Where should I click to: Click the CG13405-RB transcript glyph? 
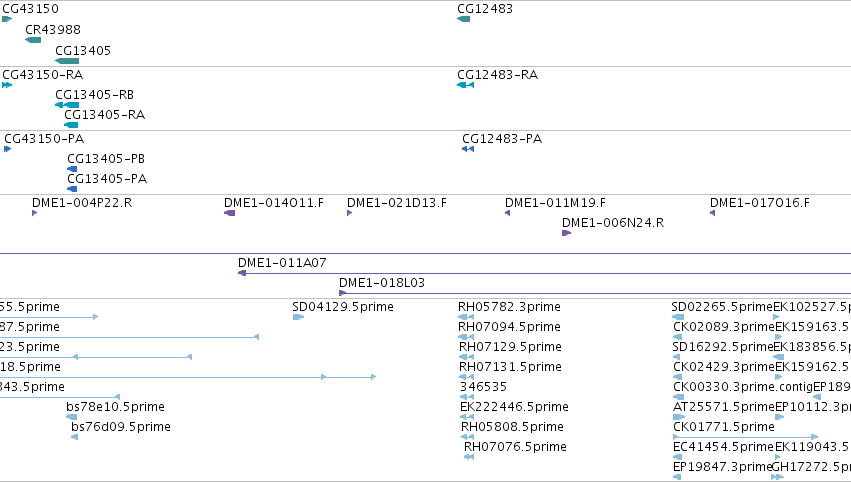(x=67, y=105)
